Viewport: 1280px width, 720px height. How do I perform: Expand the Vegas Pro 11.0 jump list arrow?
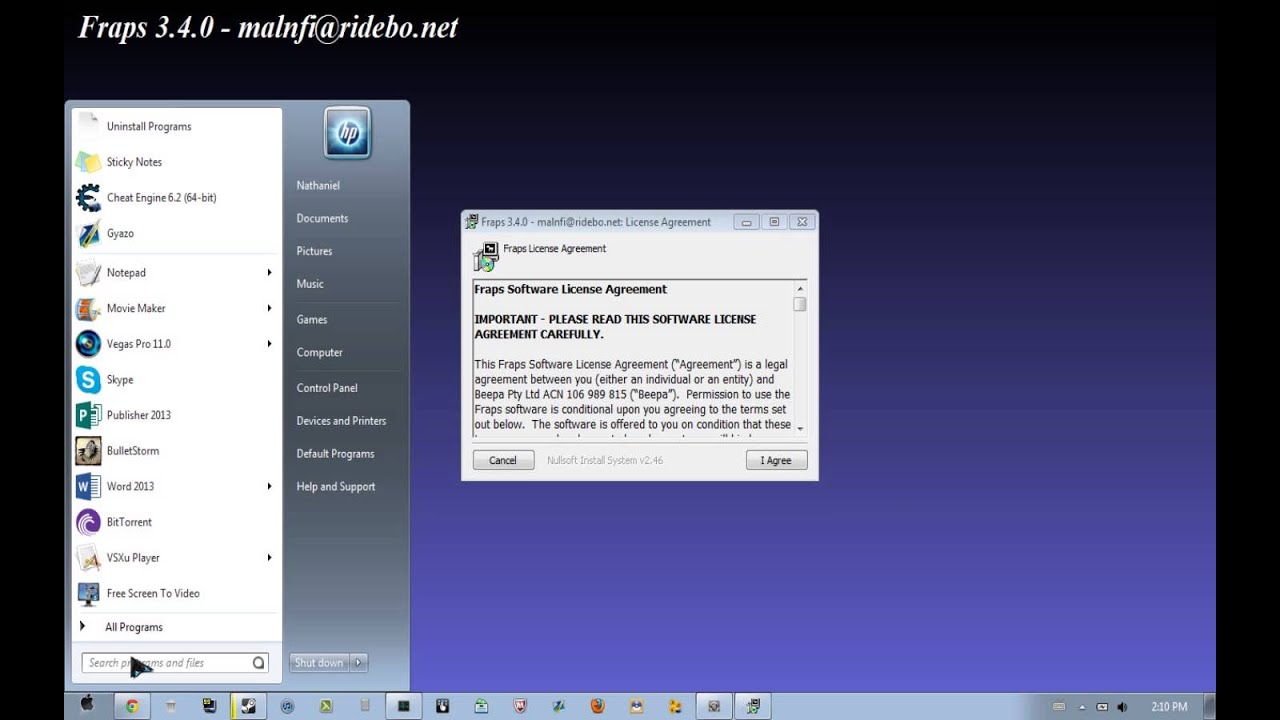click(269, 344)
